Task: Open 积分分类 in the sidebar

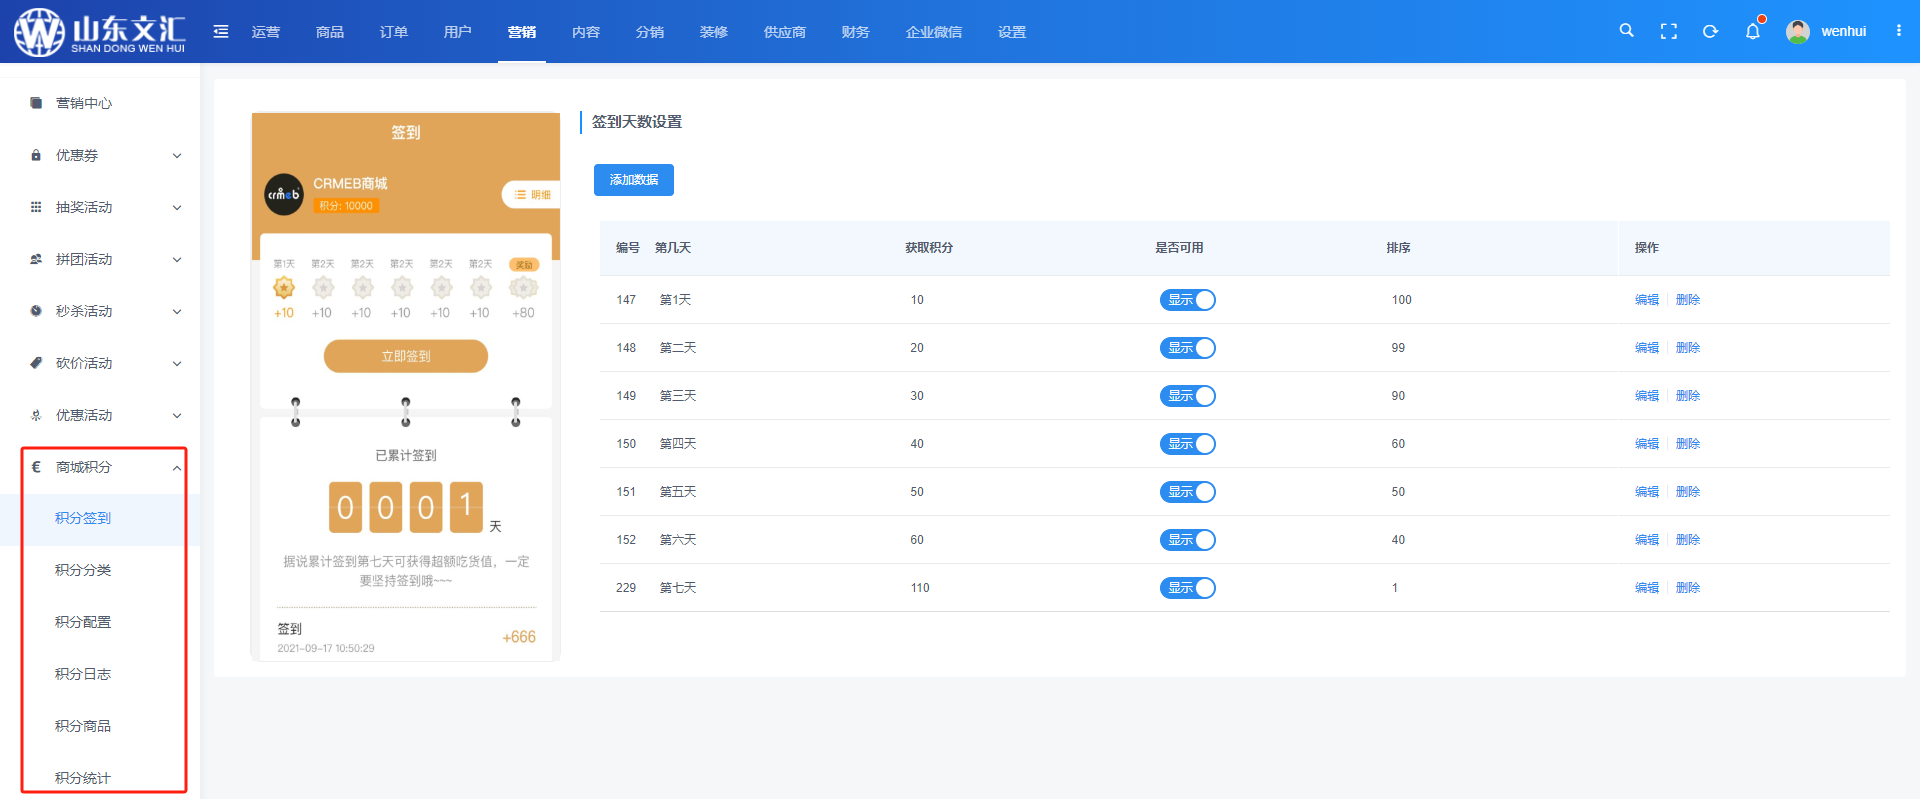Action: click(83, 570)
